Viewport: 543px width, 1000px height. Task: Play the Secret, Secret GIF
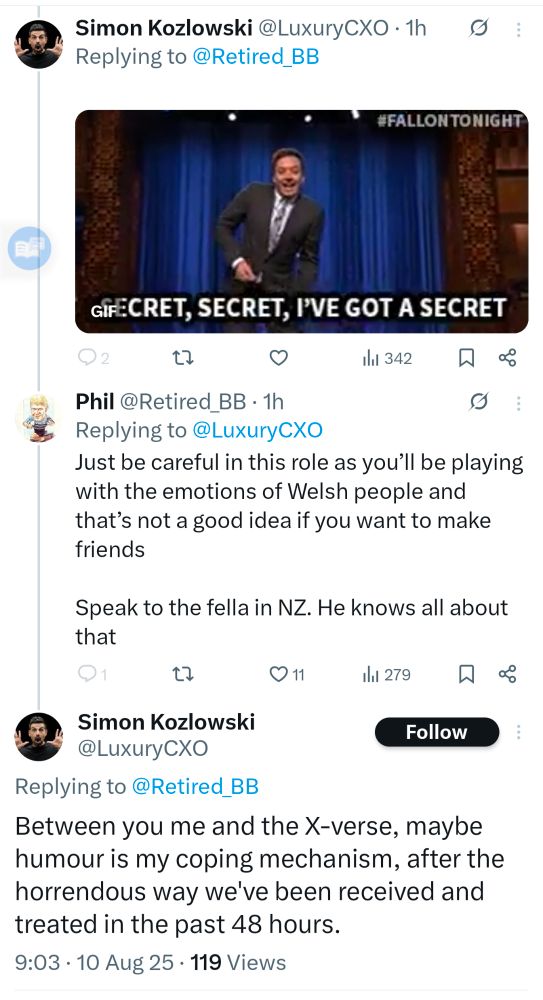301,221
